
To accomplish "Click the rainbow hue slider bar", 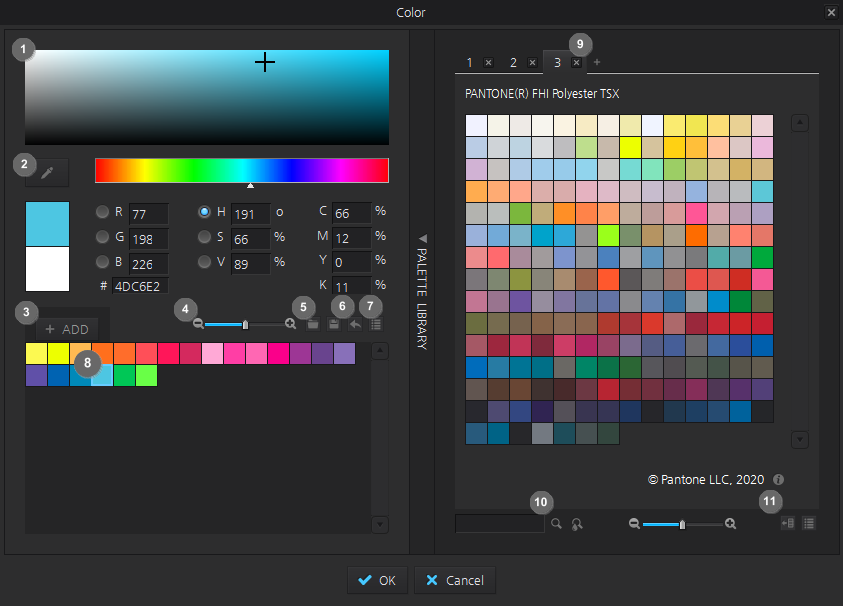I will click(242, 170).
